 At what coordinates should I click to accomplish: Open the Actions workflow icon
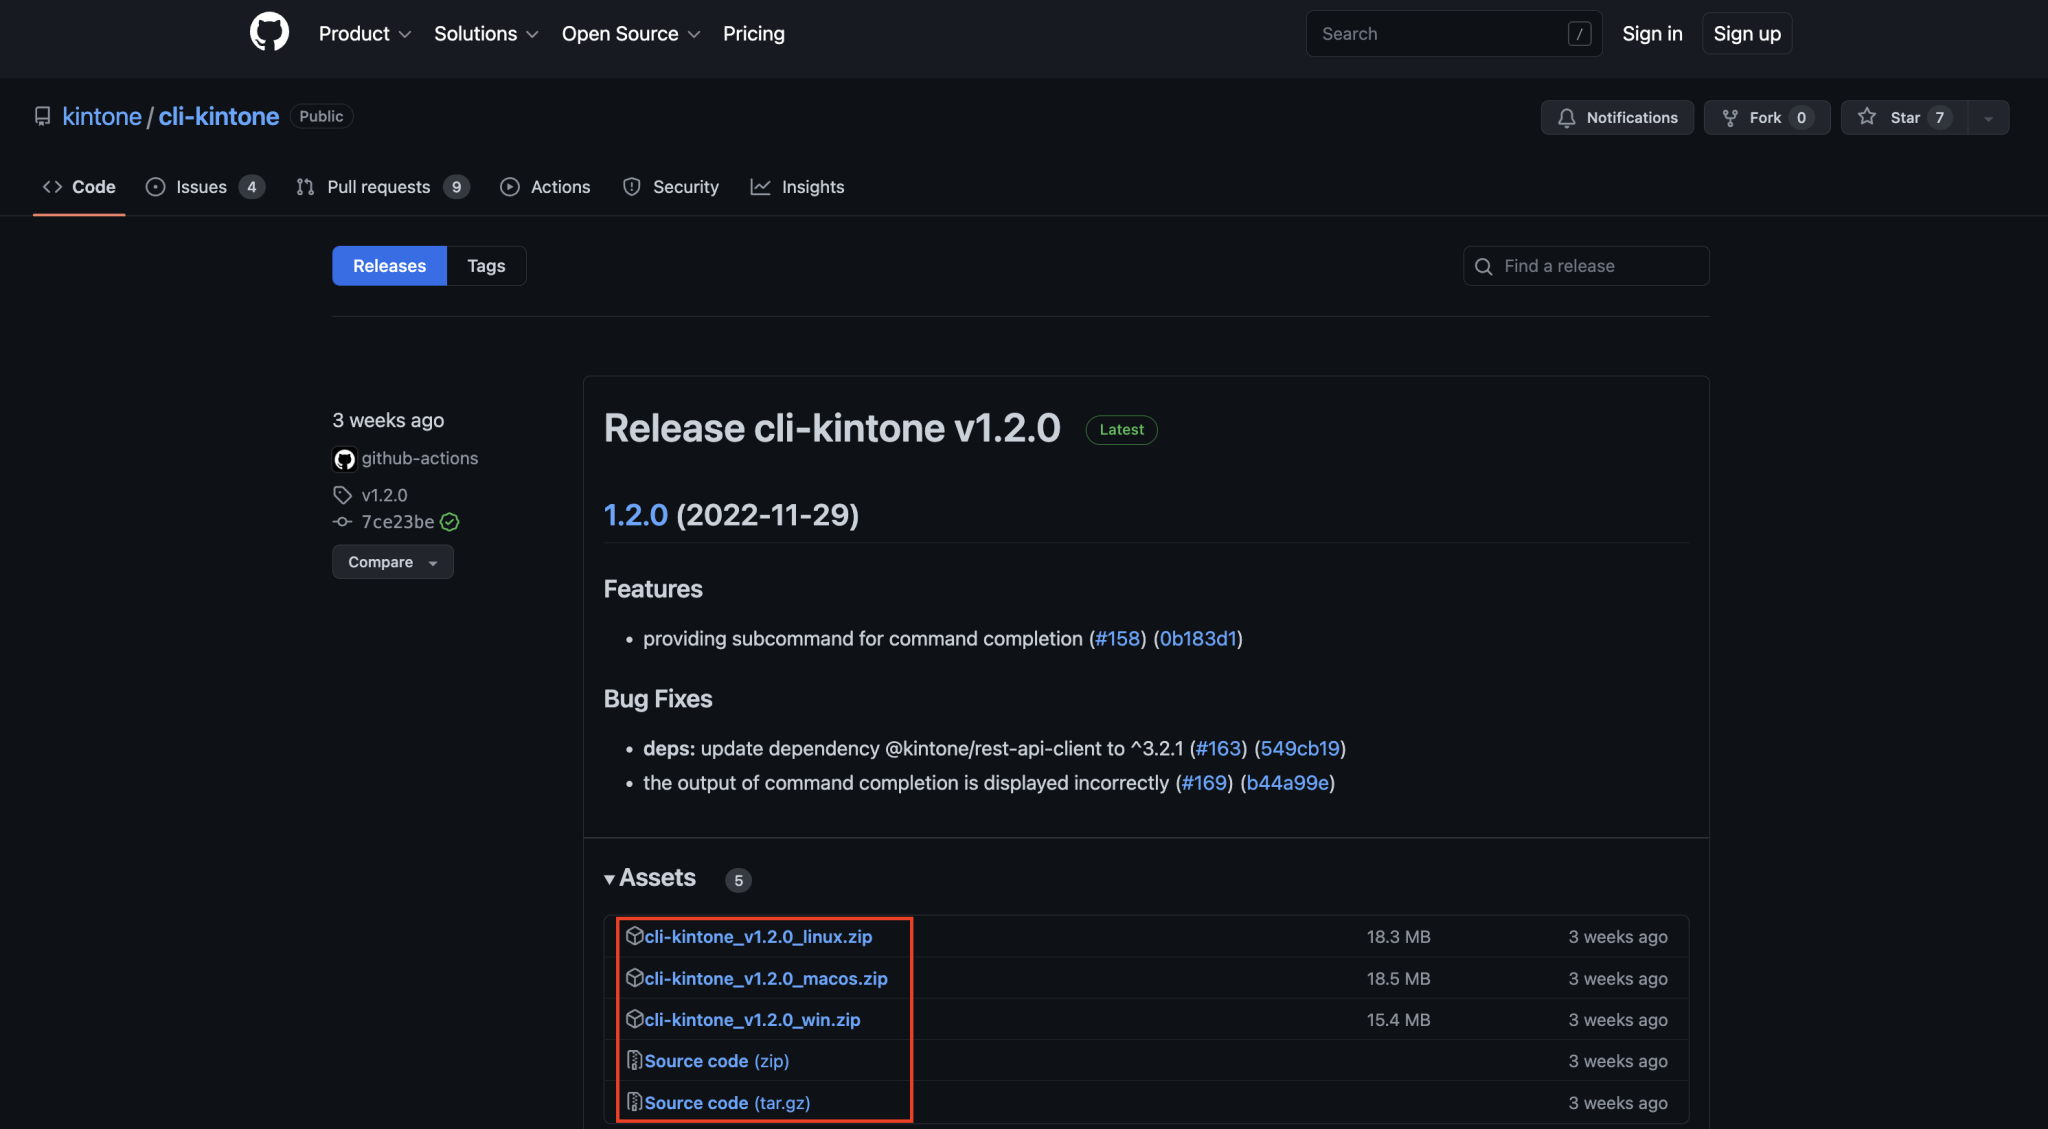tap(510, 186)
